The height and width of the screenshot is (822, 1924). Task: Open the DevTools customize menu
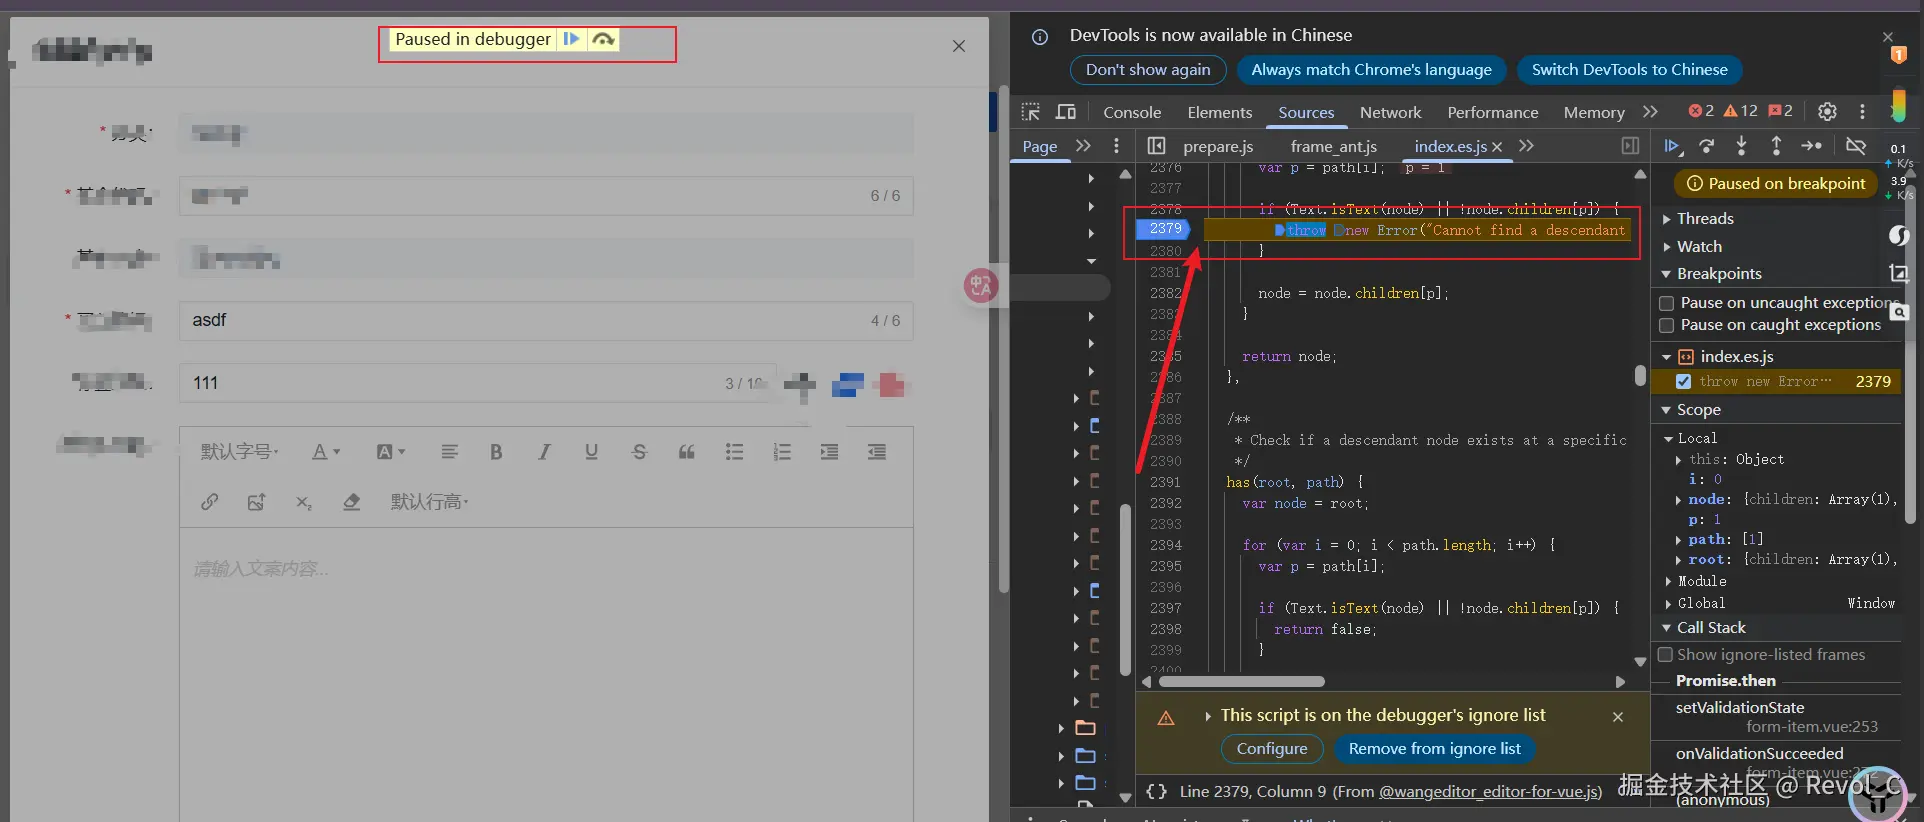pos(1862,112)
